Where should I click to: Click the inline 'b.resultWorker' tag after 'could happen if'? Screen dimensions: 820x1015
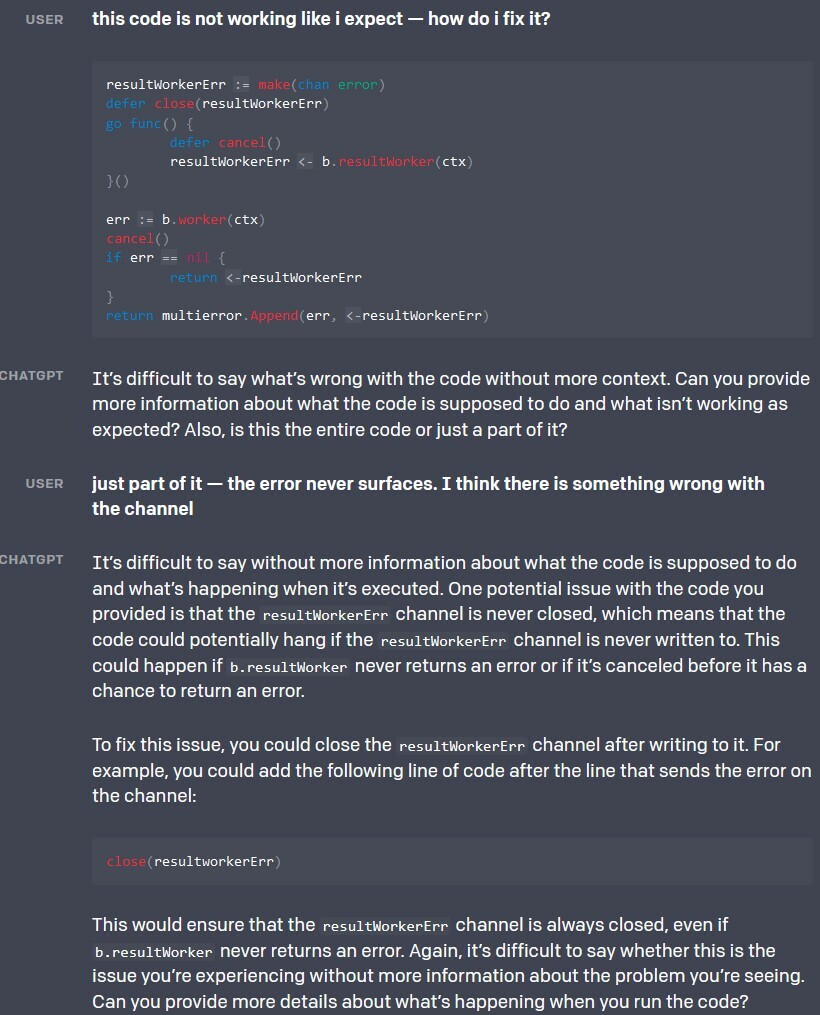pos(289,667)
